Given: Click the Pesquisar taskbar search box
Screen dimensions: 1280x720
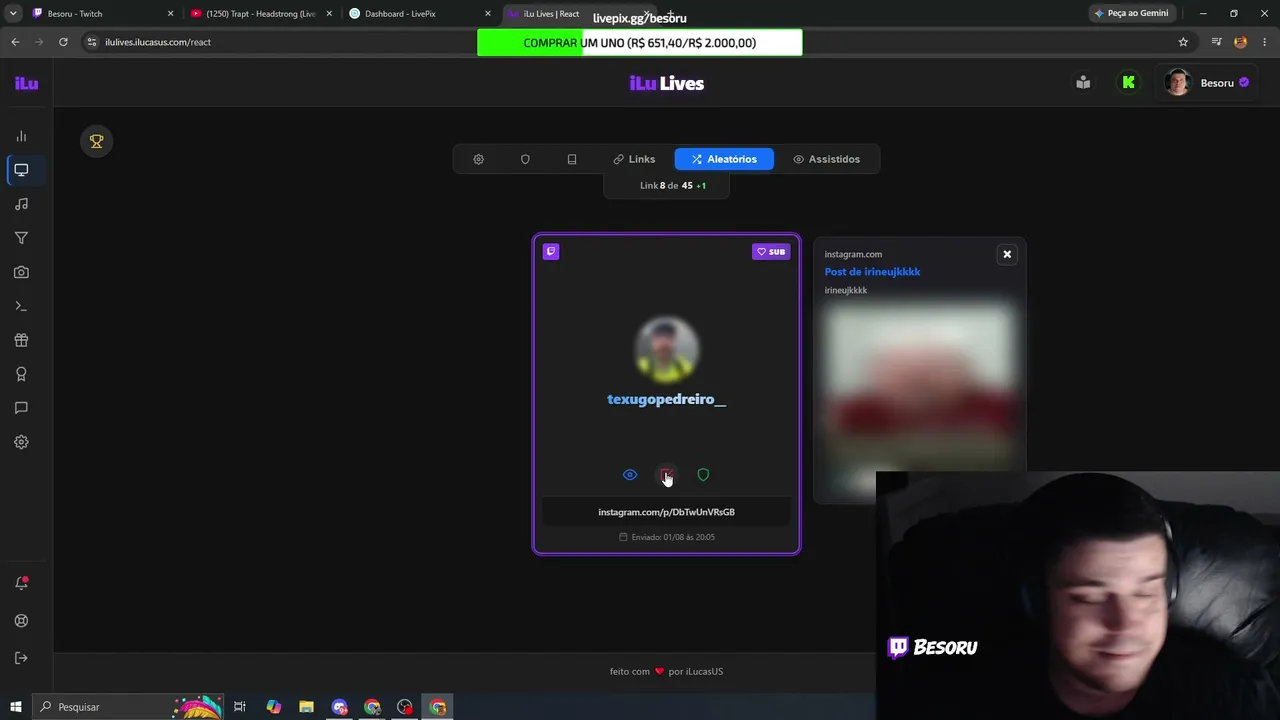Looking at the screenshot, I should tap(127, 707).
